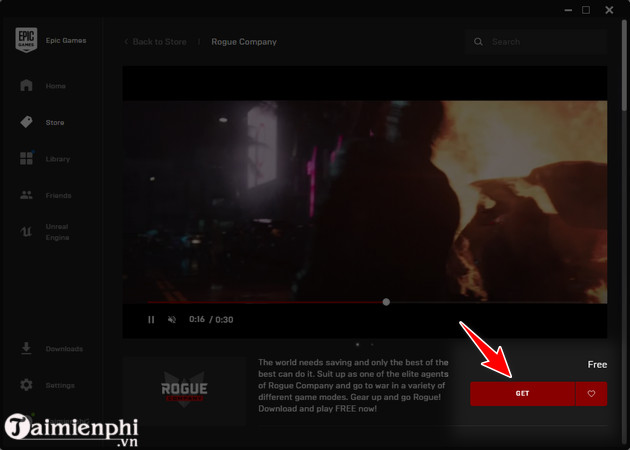Focus the Search input field
The width and height of the screenshot is (630, 450).
536,42
